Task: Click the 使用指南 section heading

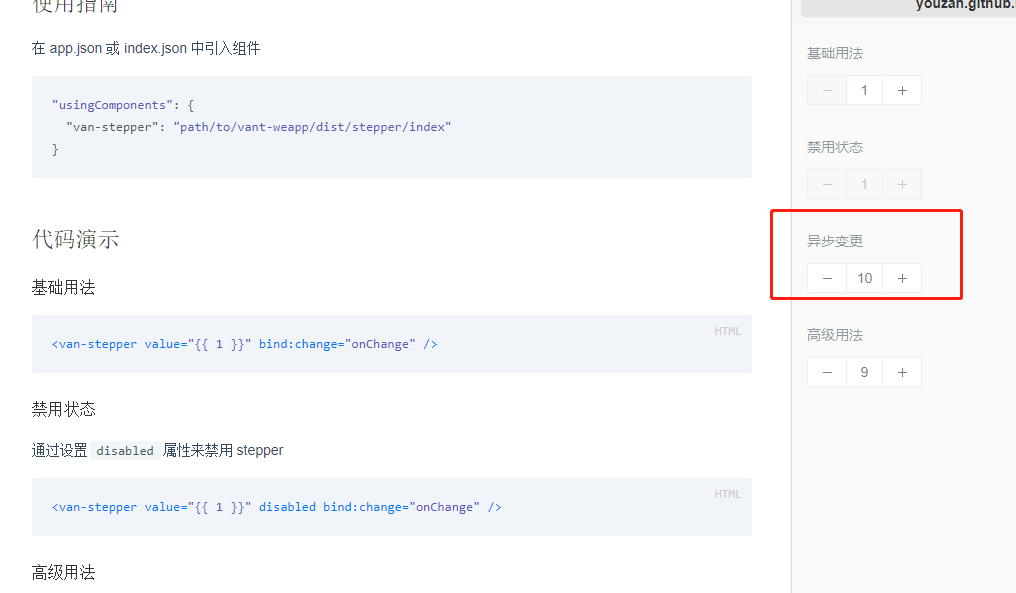Action: pyautogui.click(x=75, y=5)
